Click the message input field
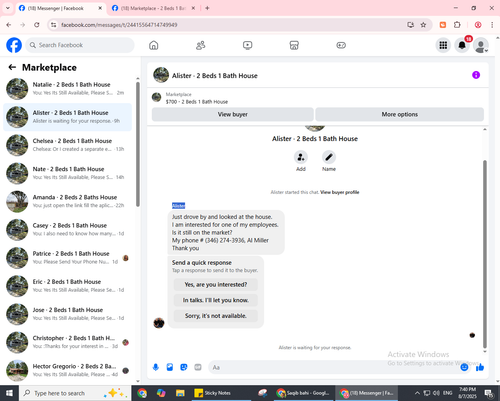Screen dimensions: 500x401 [333, 367]
